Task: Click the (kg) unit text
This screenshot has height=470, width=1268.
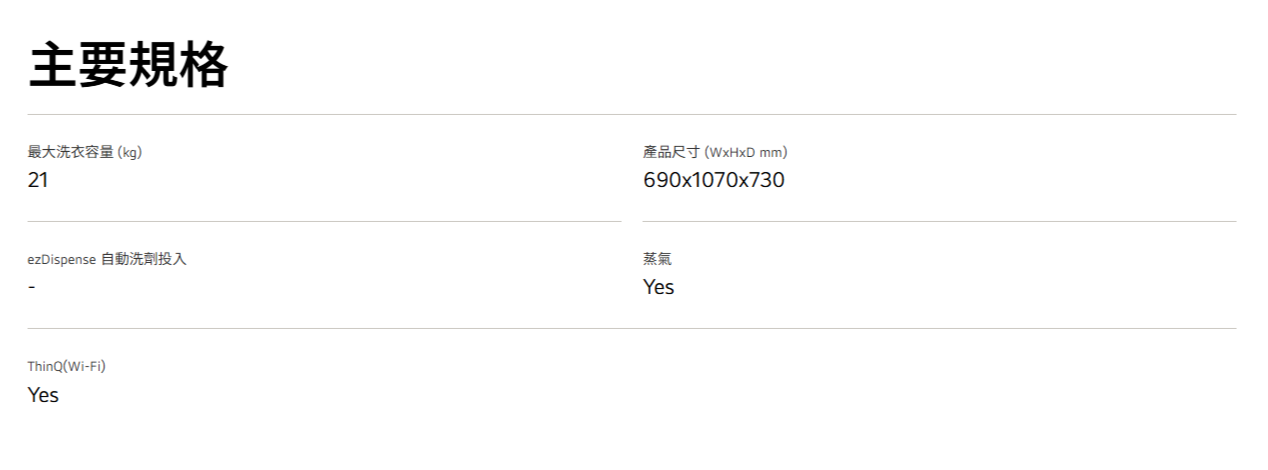Action: click(130, 153)
